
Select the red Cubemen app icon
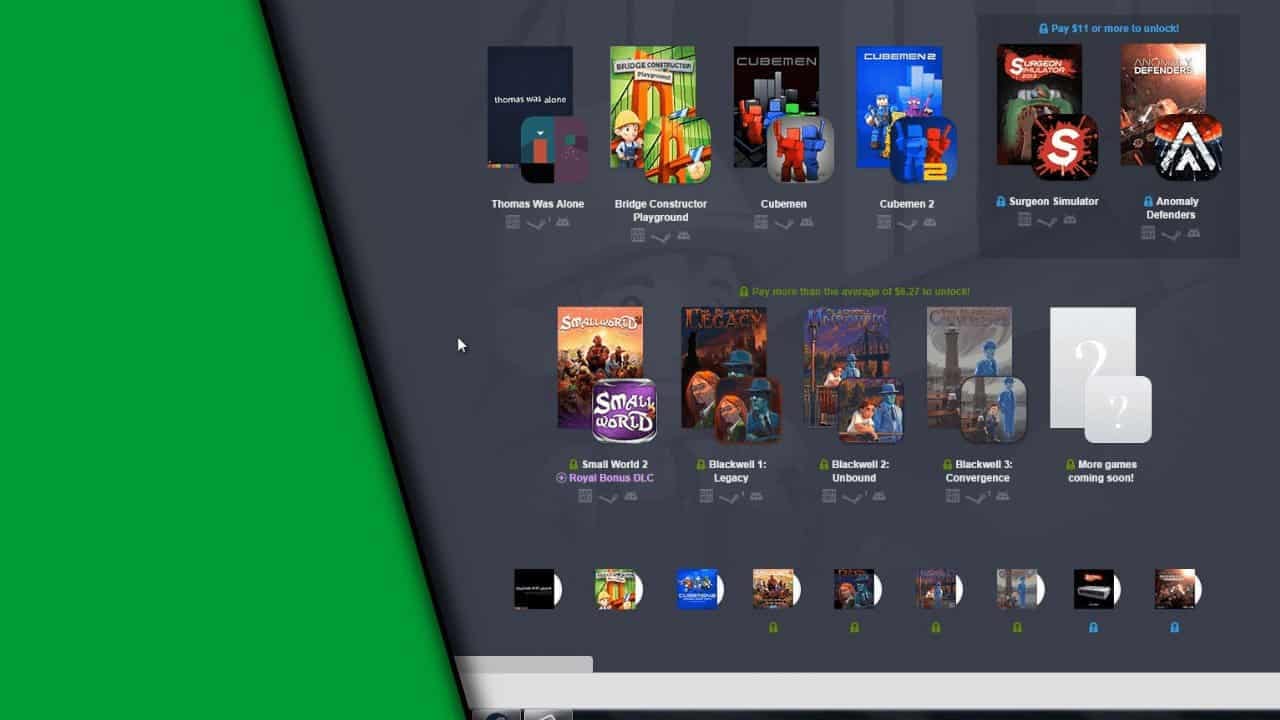pos(800,150)
